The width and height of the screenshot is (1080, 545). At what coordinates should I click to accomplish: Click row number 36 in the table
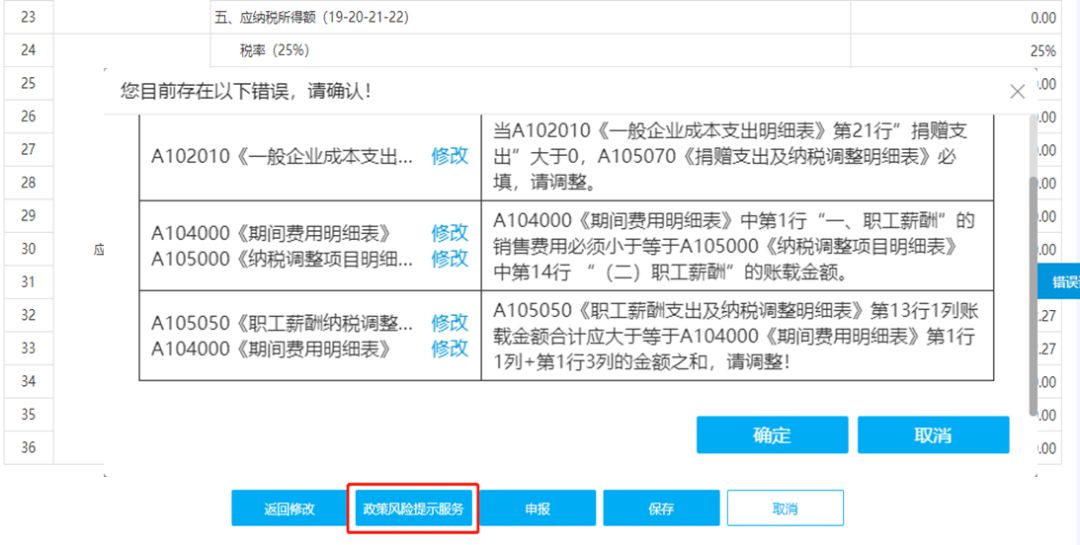[28, 447]
